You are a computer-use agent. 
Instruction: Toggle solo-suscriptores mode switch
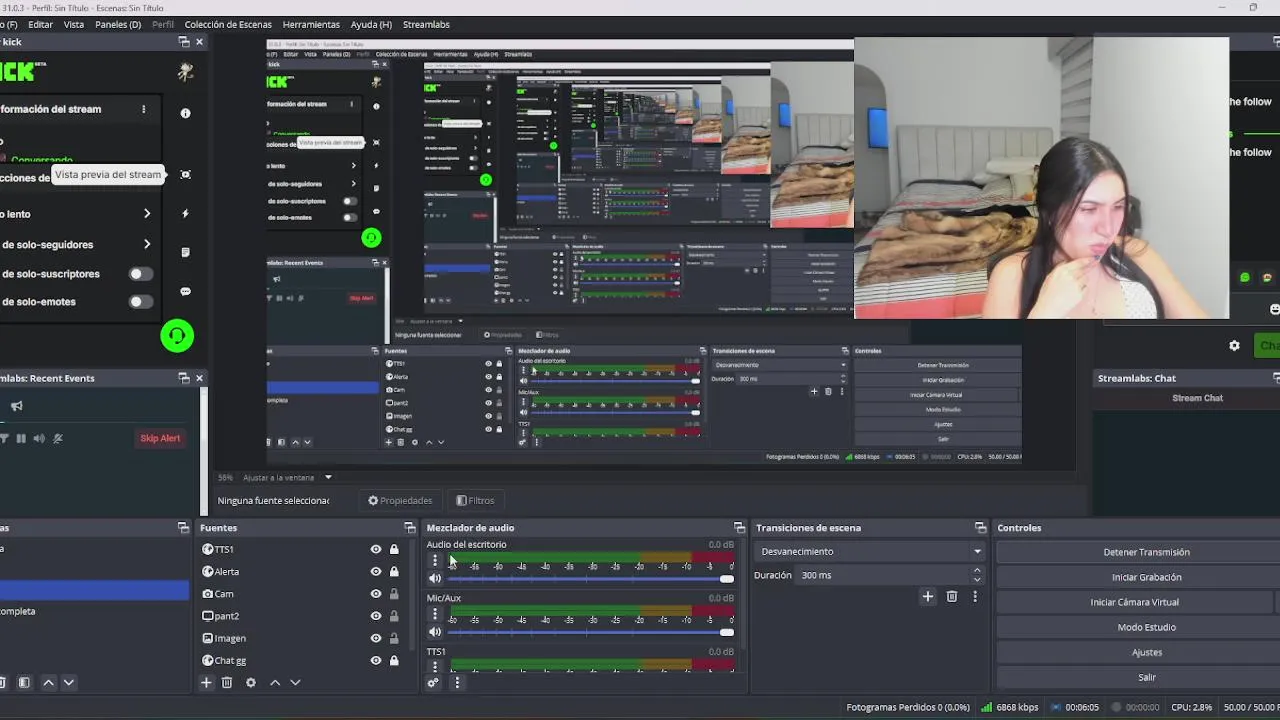pos(140,274)
